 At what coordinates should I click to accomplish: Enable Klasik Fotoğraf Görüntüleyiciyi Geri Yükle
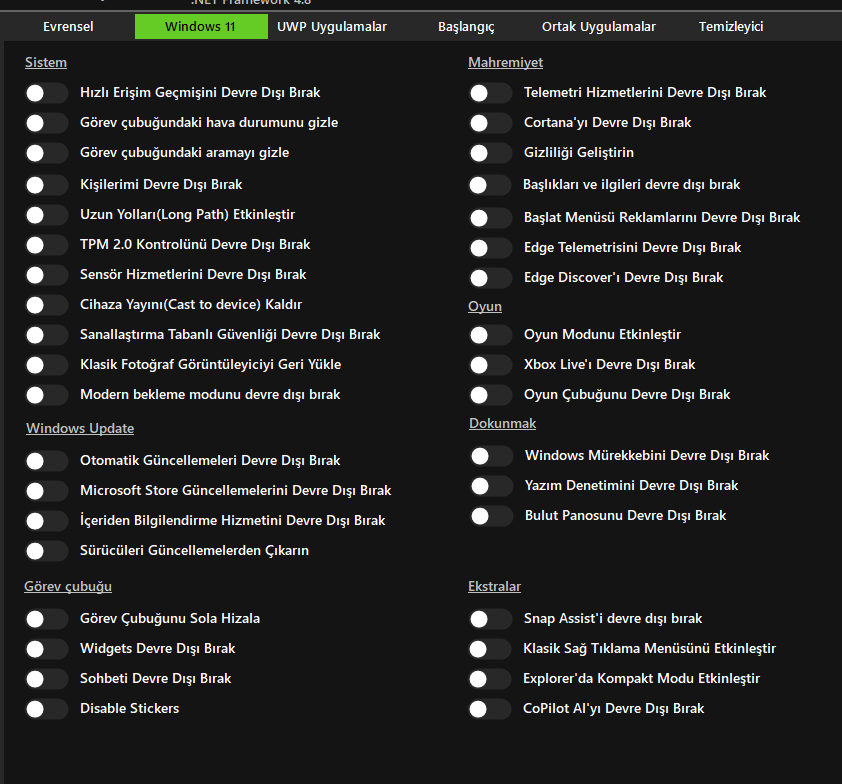coord(46,365)
